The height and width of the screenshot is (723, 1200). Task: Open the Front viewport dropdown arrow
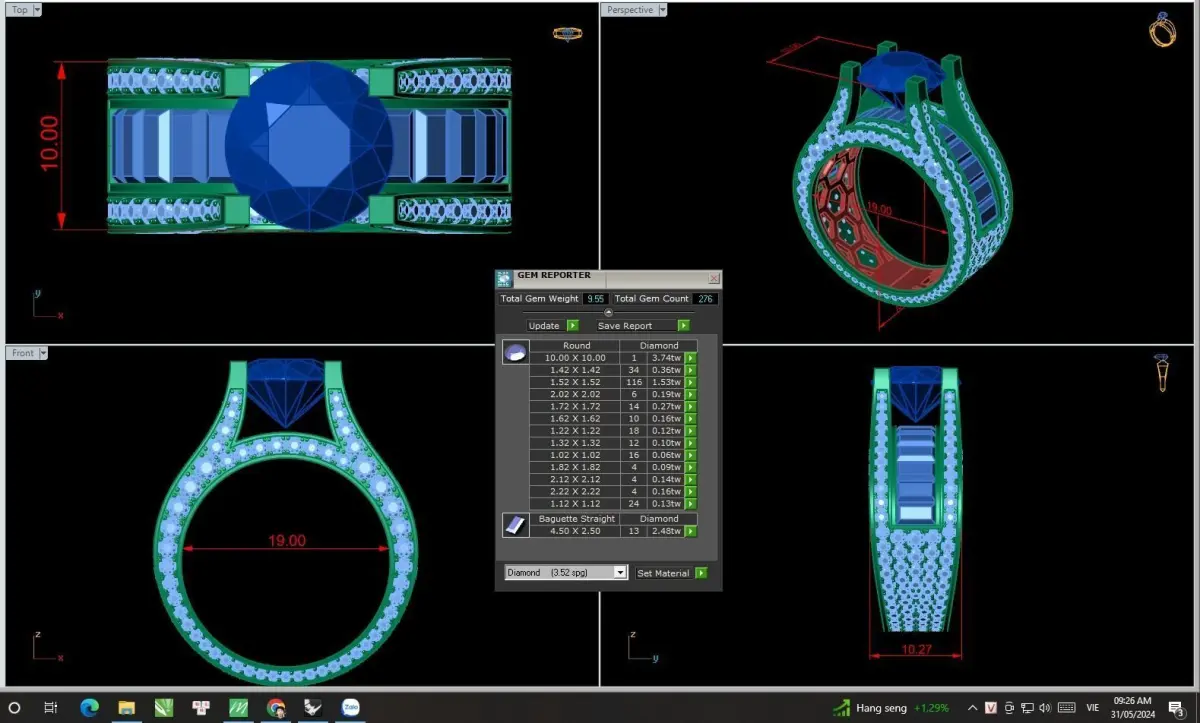42,353
